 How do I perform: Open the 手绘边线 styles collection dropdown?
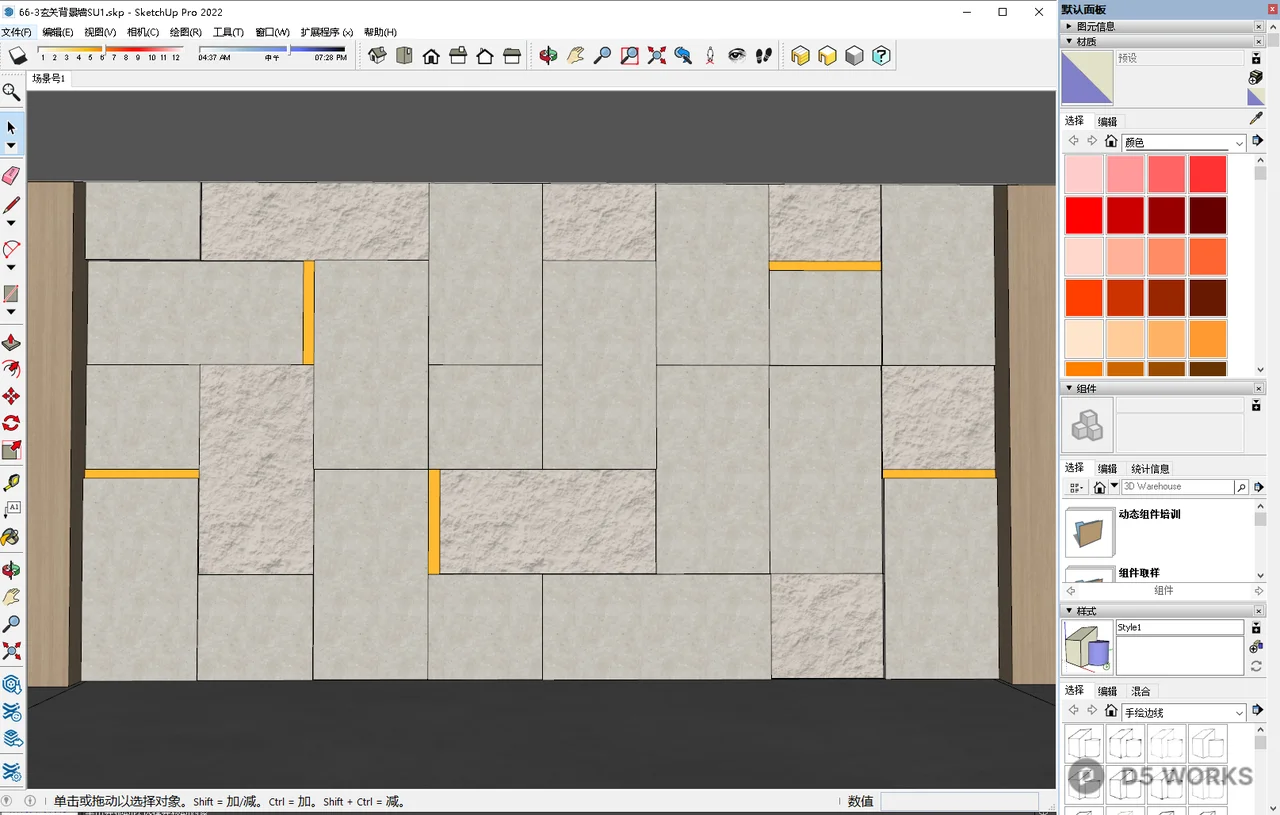pyautogui.click(x=1183, y=713)
